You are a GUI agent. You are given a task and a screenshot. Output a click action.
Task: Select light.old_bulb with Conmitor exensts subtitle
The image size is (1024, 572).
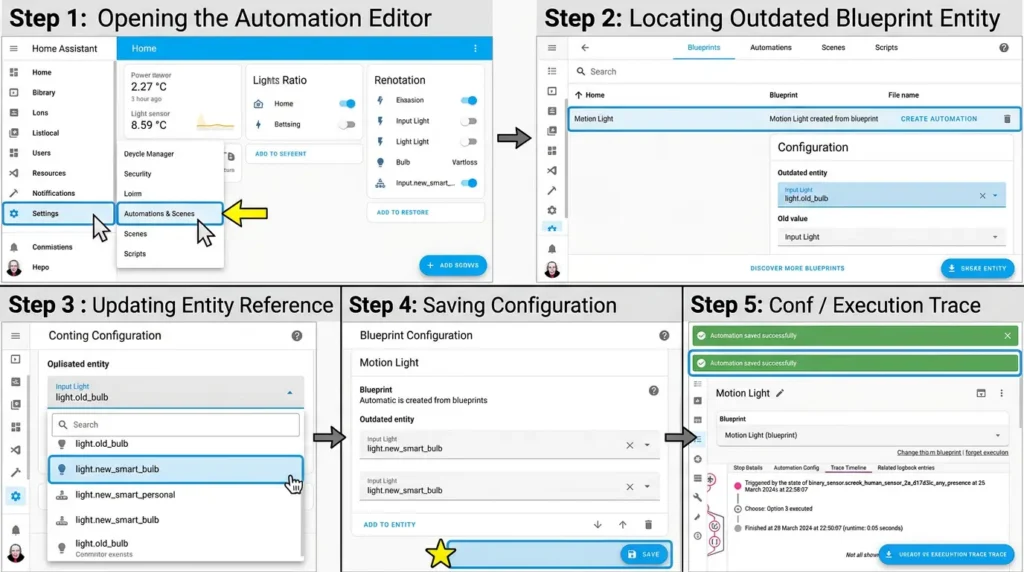click(x=176, y=547)
